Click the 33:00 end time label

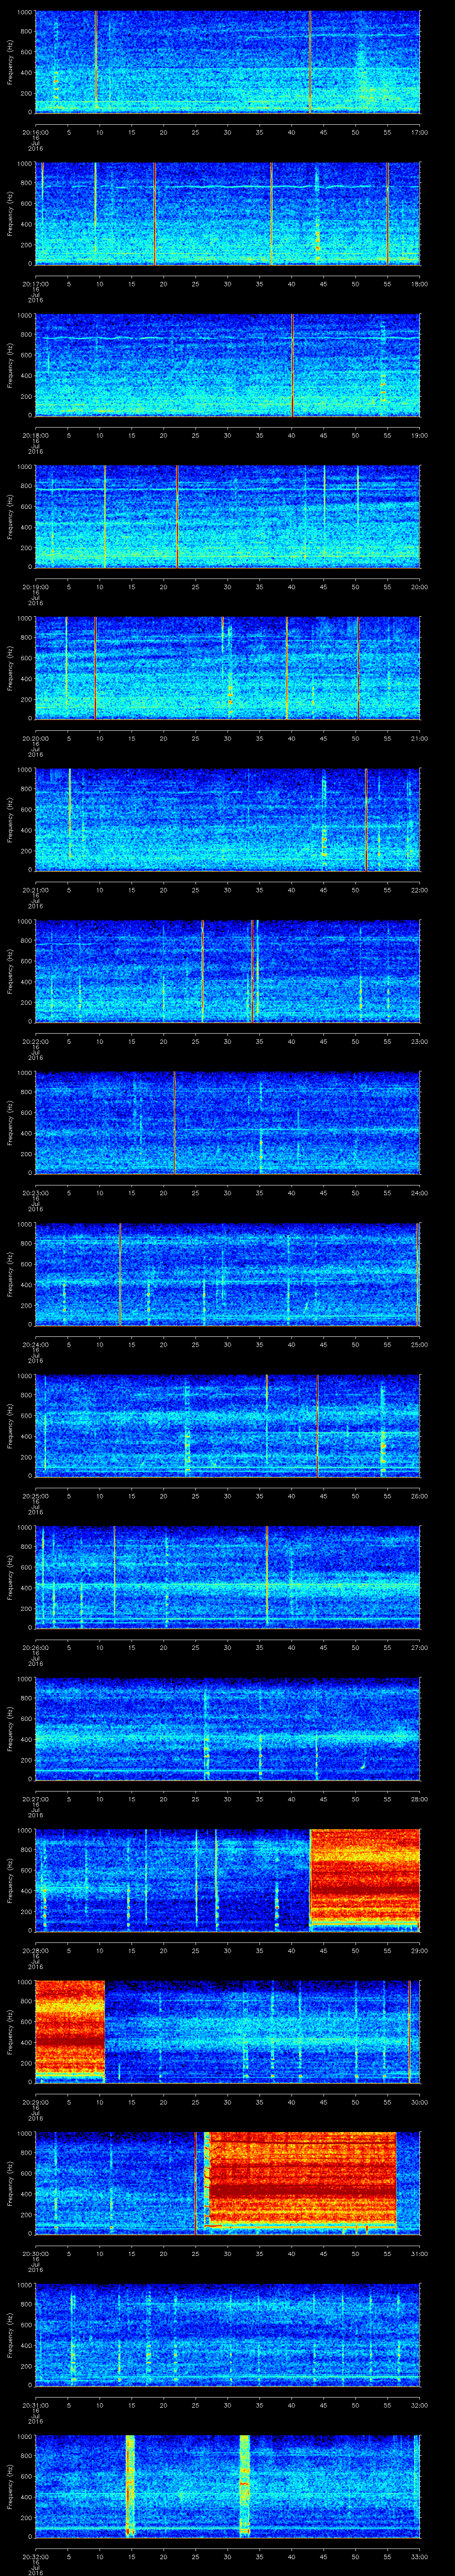pyautogui.click(x=419, y=2556)
